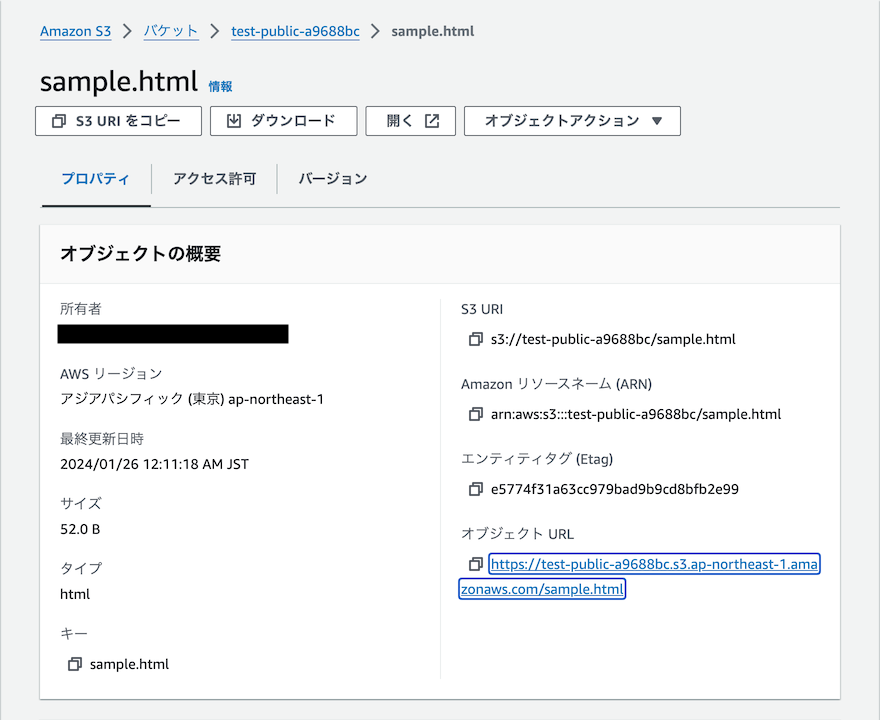Viewport: 880px width, 720px height.
Task: Open the バージョン tab
Action: pos(332,179)
